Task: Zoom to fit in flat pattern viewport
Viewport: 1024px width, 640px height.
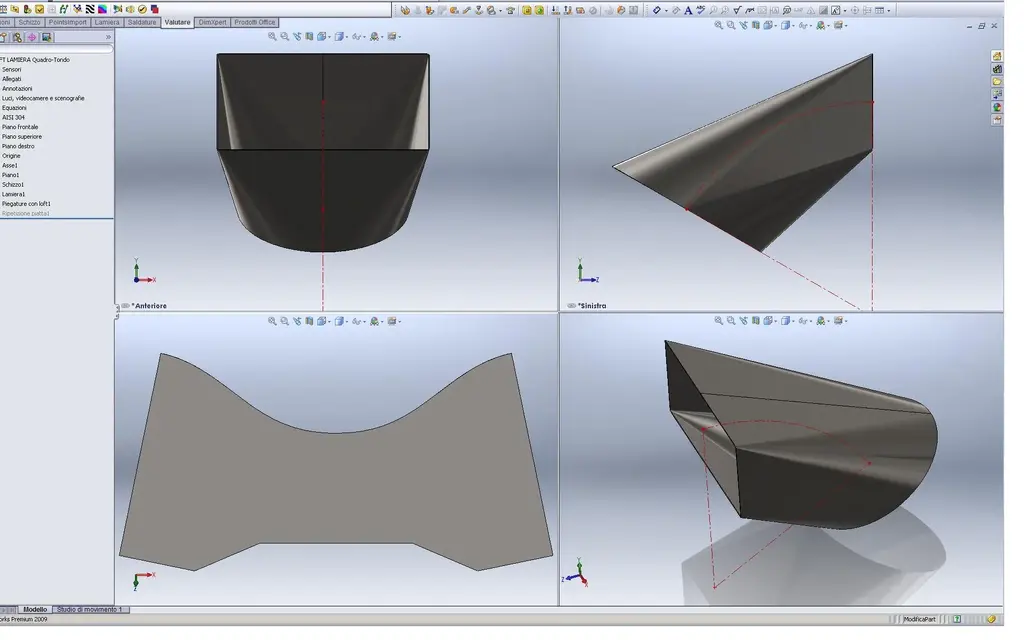Action: [272, 321]
